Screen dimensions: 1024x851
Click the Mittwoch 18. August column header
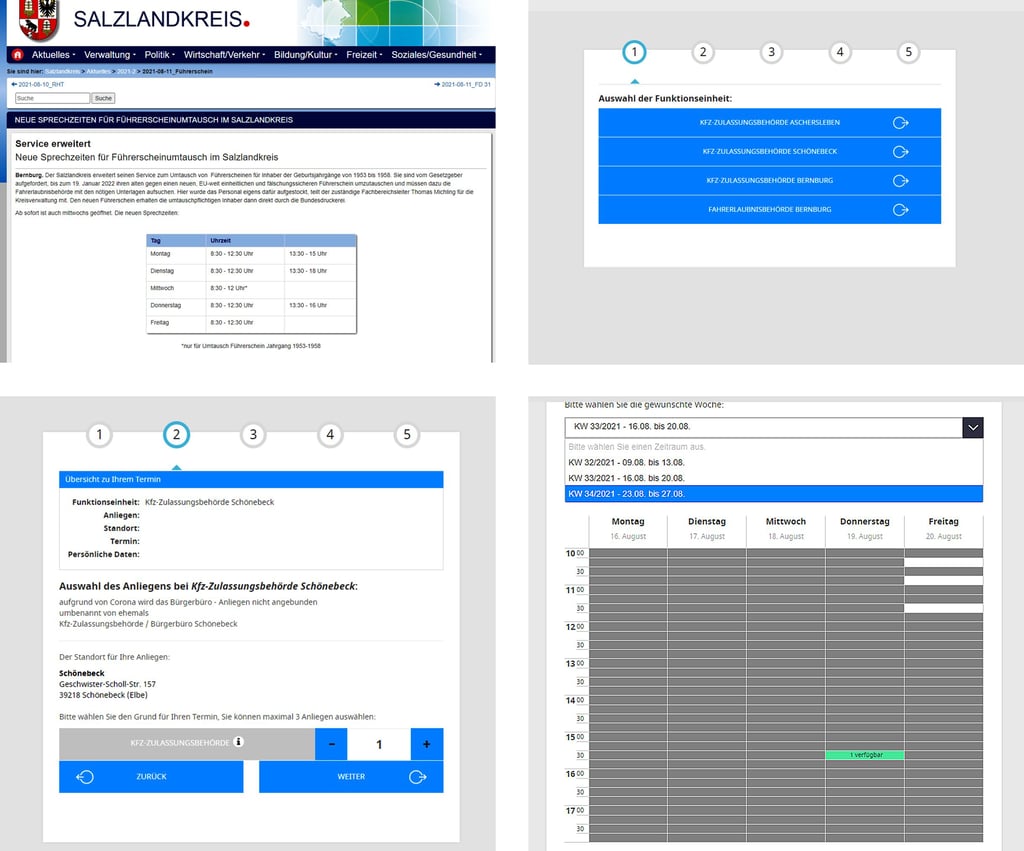[x=786, y=528]
